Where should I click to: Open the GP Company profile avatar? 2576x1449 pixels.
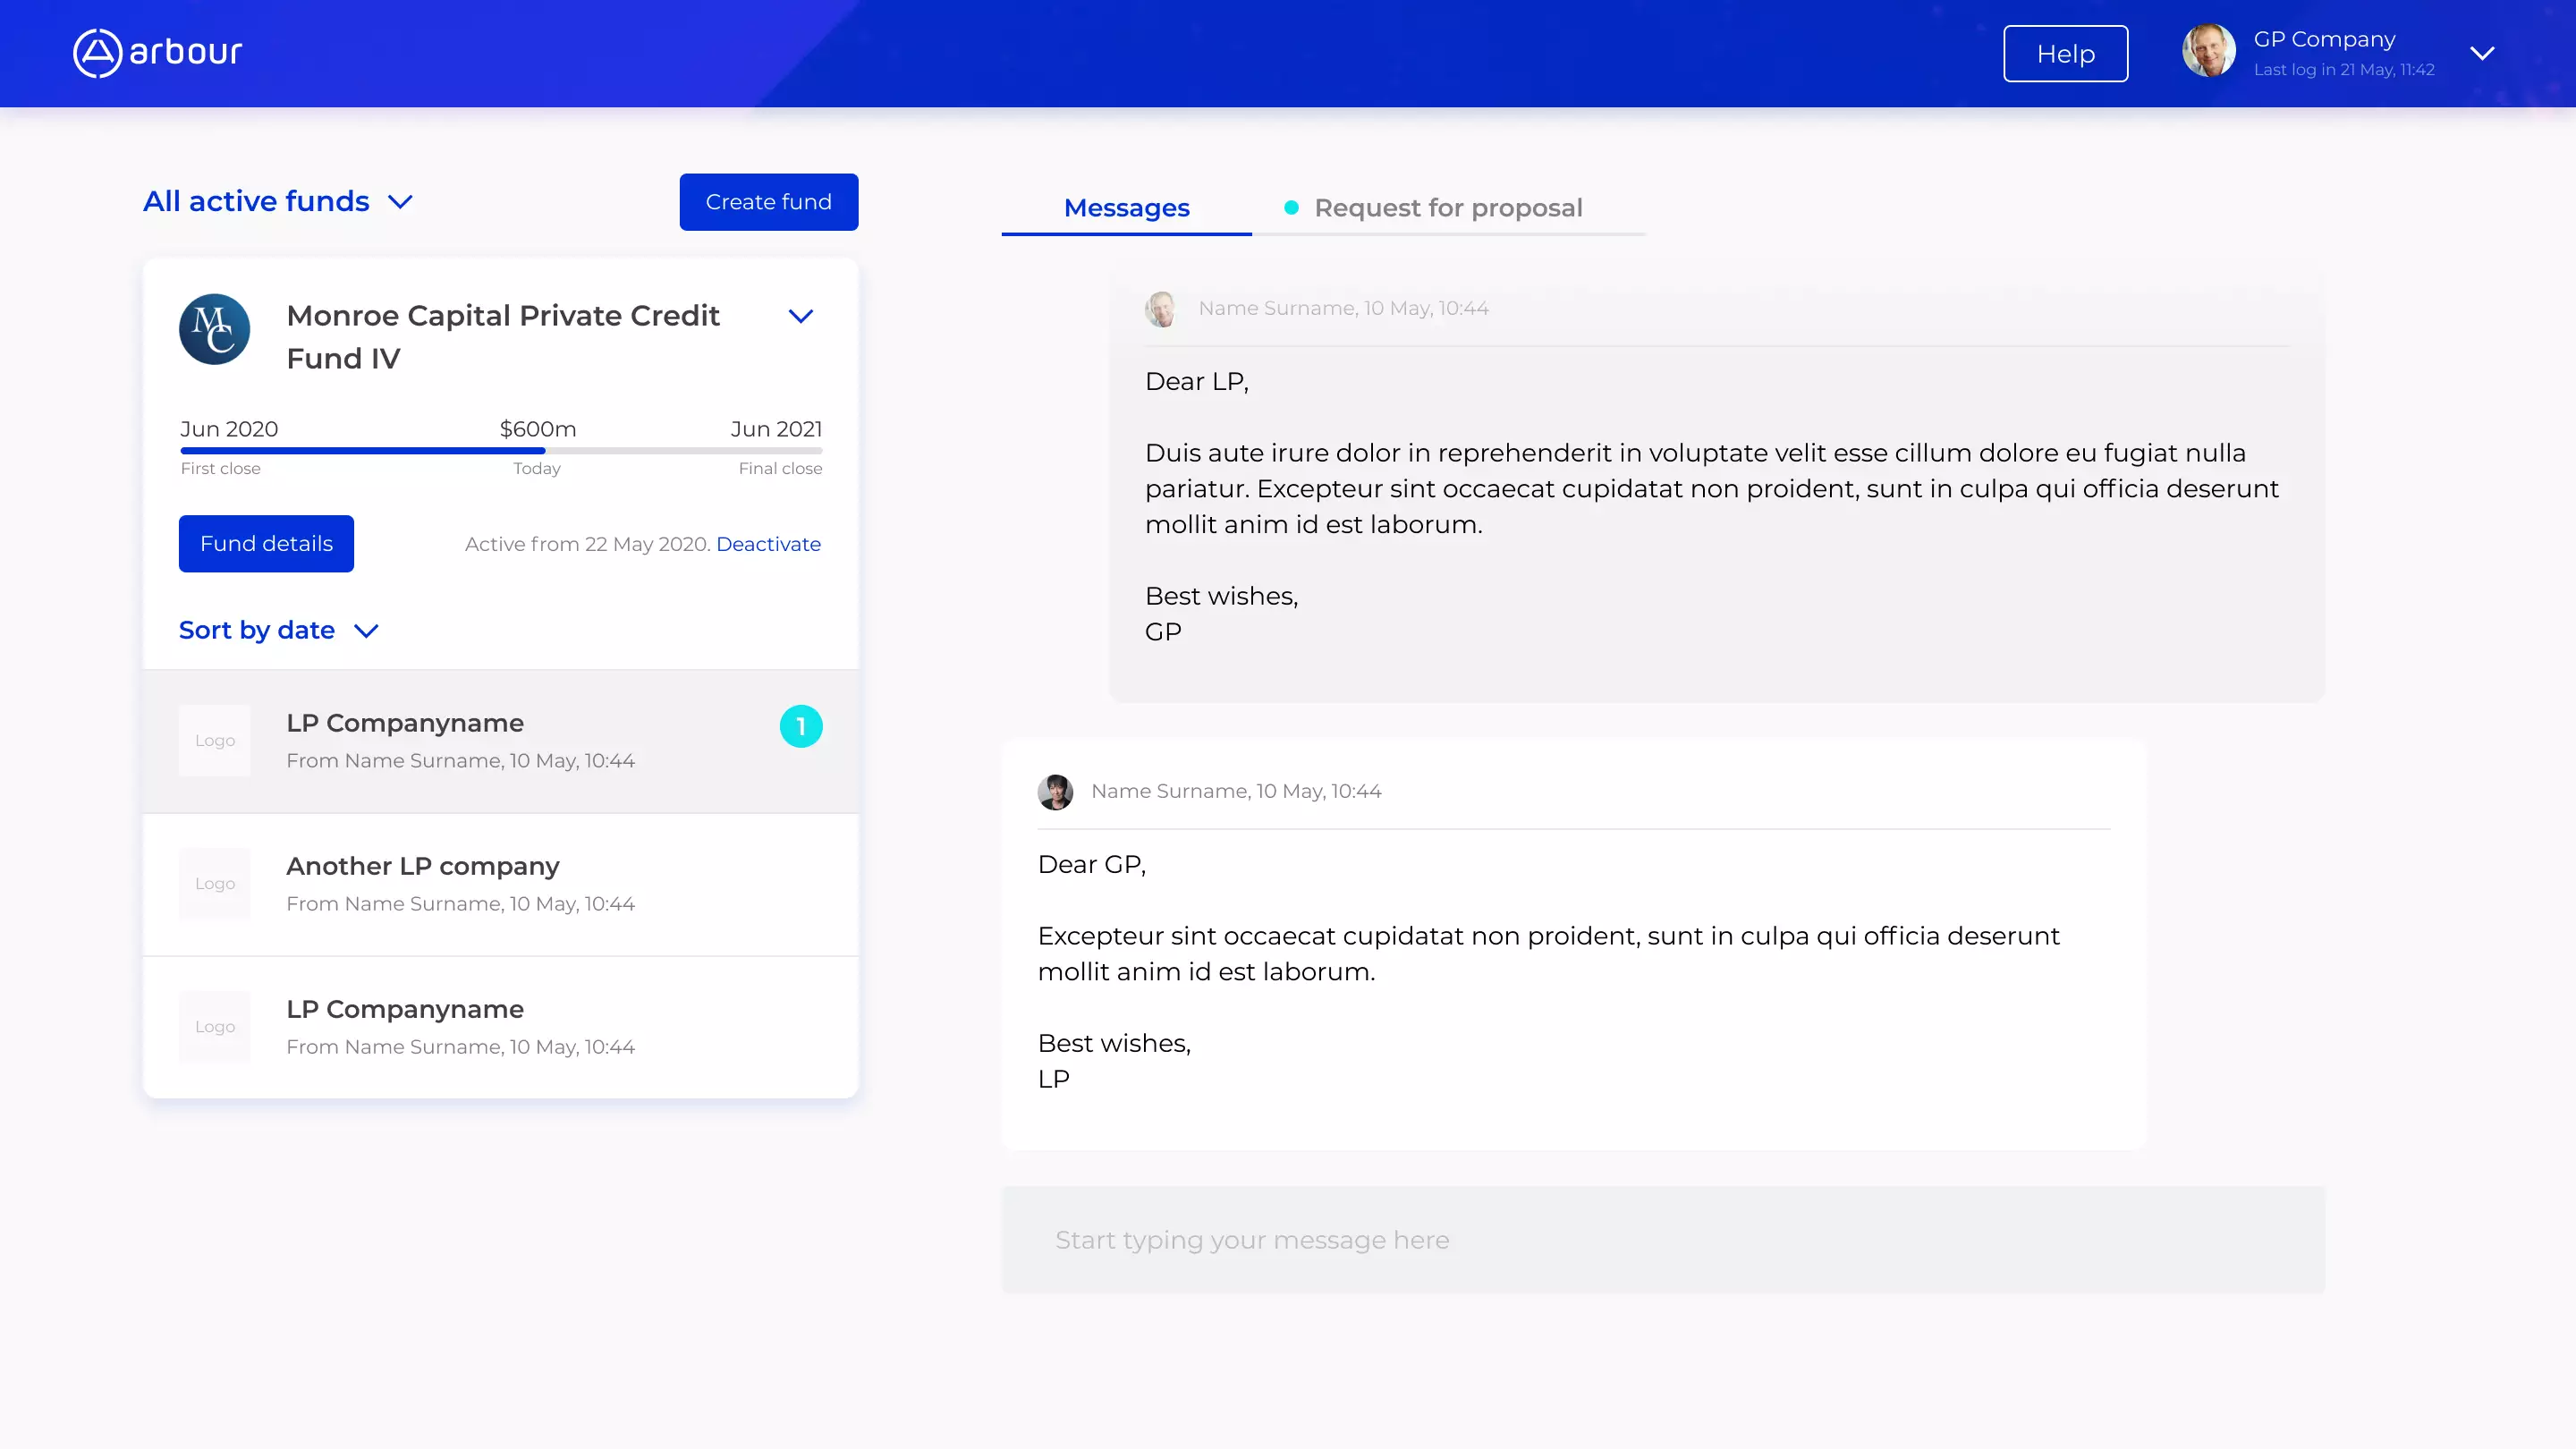click(x=2209, y=50)
